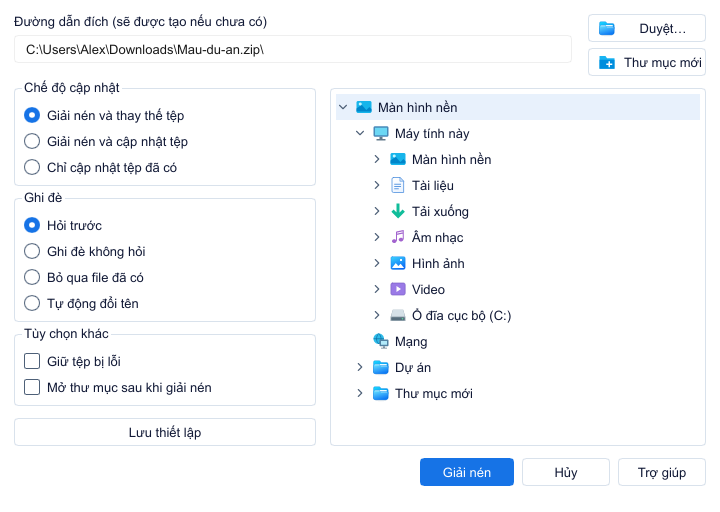Expand the Hình ảnh folder
This screenshot has height=512, width=720.
377,264
